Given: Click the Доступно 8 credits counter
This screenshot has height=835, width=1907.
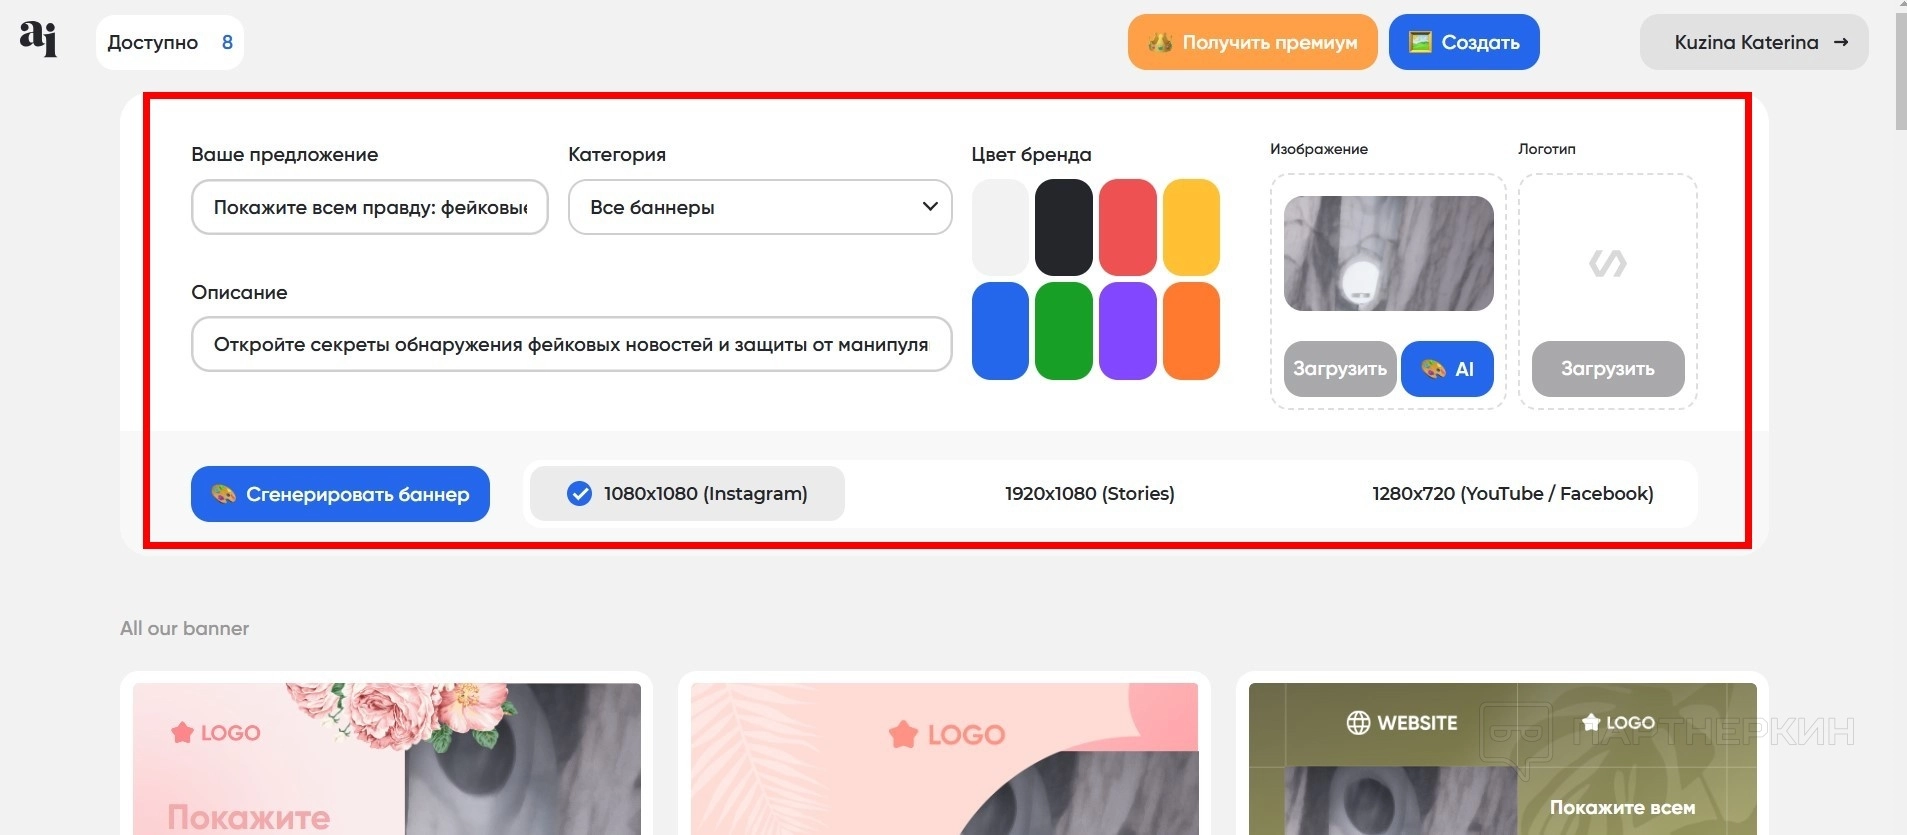Looking at the screenshot, I should point(170,42).
